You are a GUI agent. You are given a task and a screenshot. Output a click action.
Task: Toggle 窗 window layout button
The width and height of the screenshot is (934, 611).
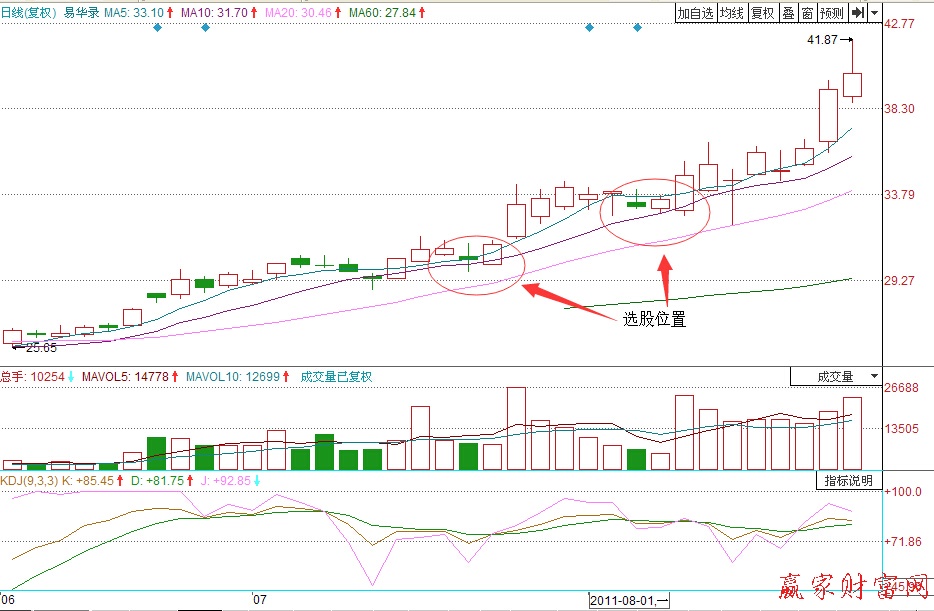coord(806,13)
